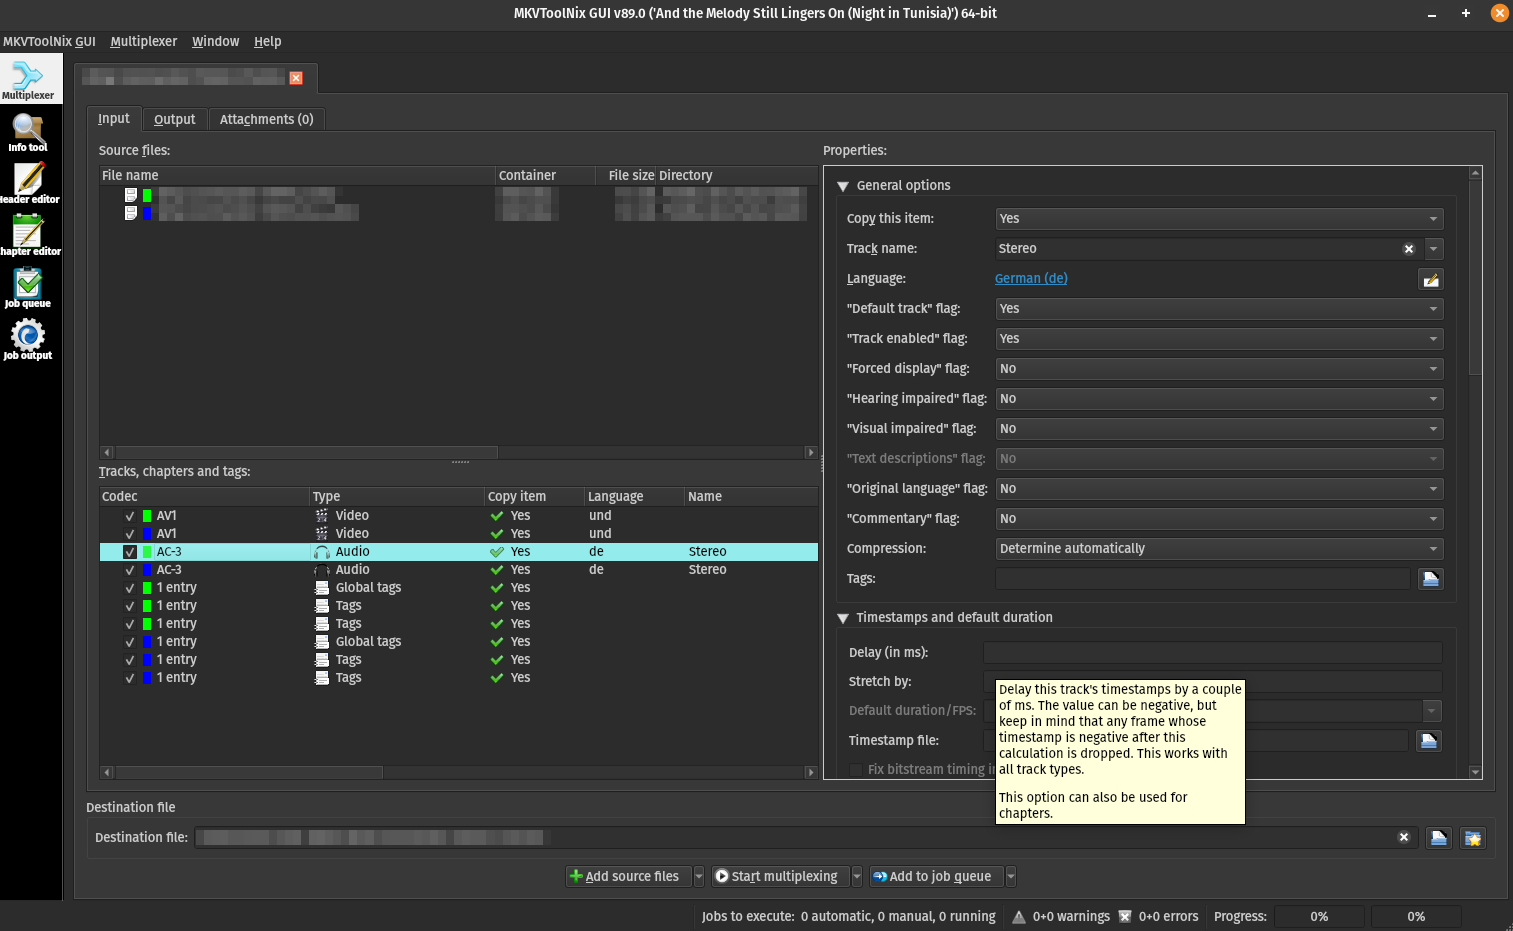Open the "Forced display" flag dropdown
Viewport: 1513px width, 931px height.
[x=1219, y=369]
